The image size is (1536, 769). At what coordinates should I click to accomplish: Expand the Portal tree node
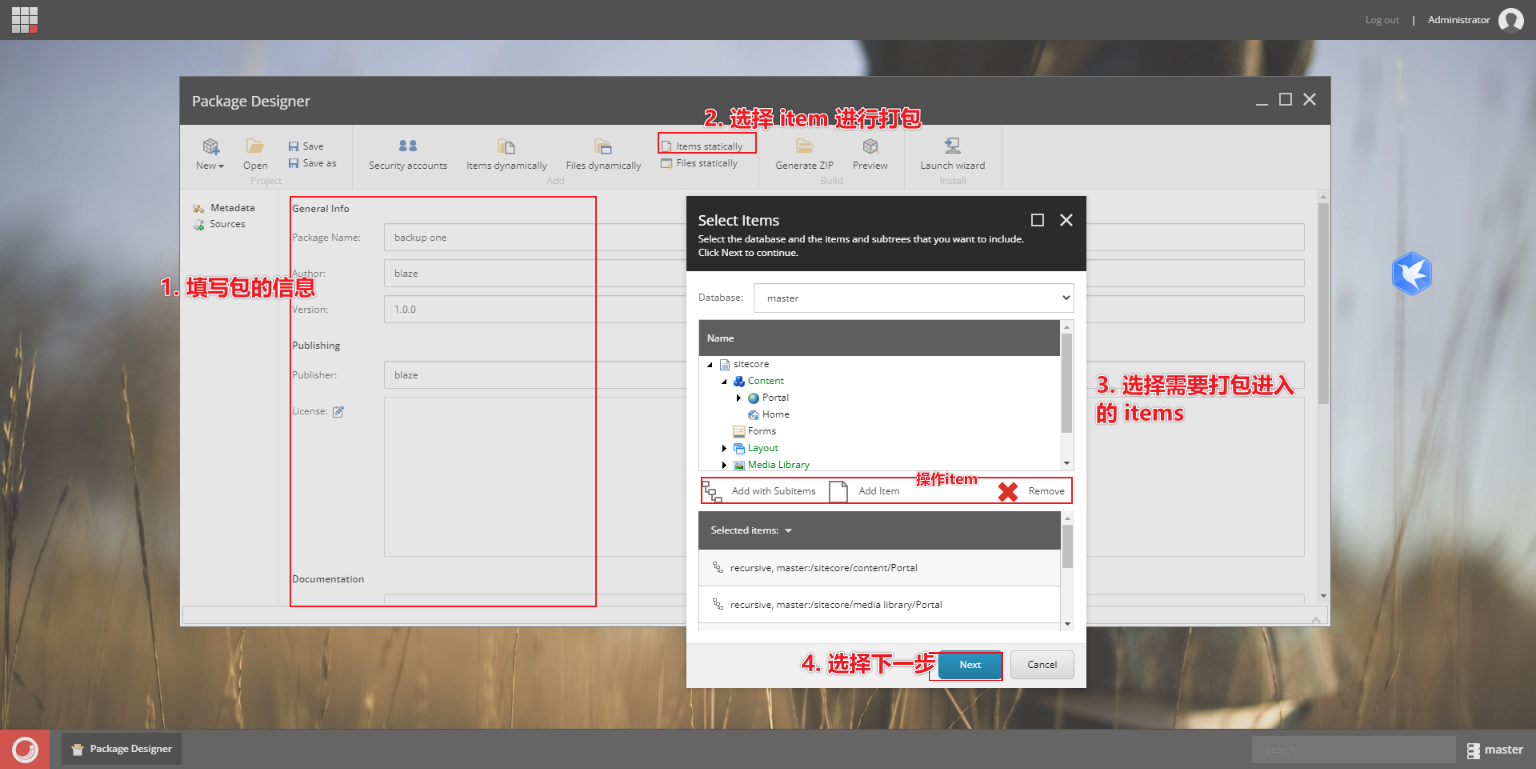point(739,398)
